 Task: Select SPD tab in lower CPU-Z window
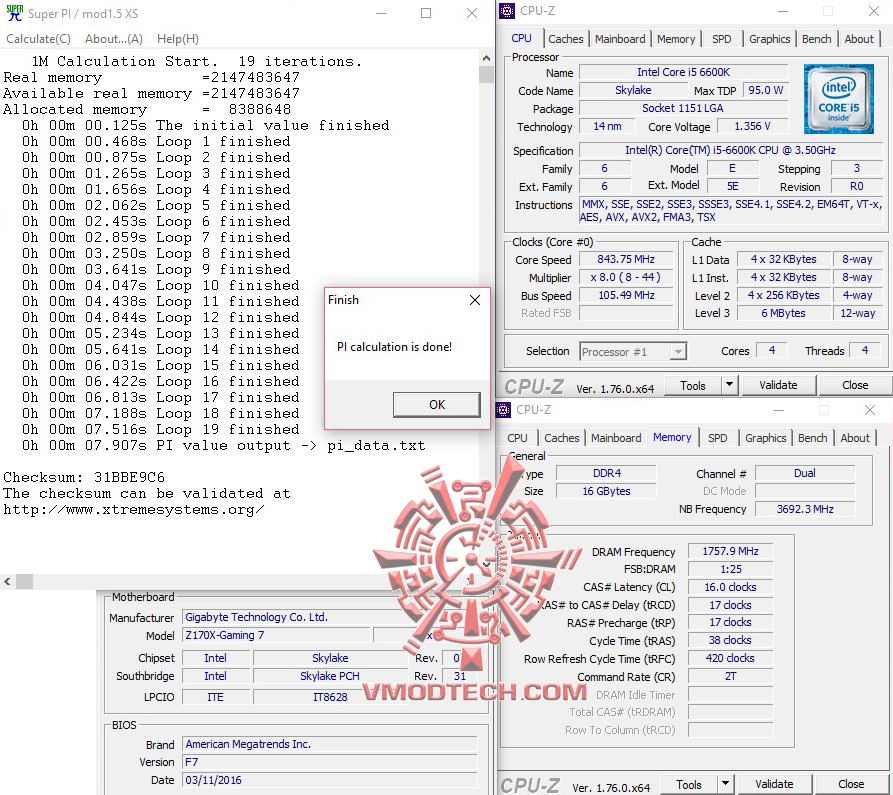718,438
